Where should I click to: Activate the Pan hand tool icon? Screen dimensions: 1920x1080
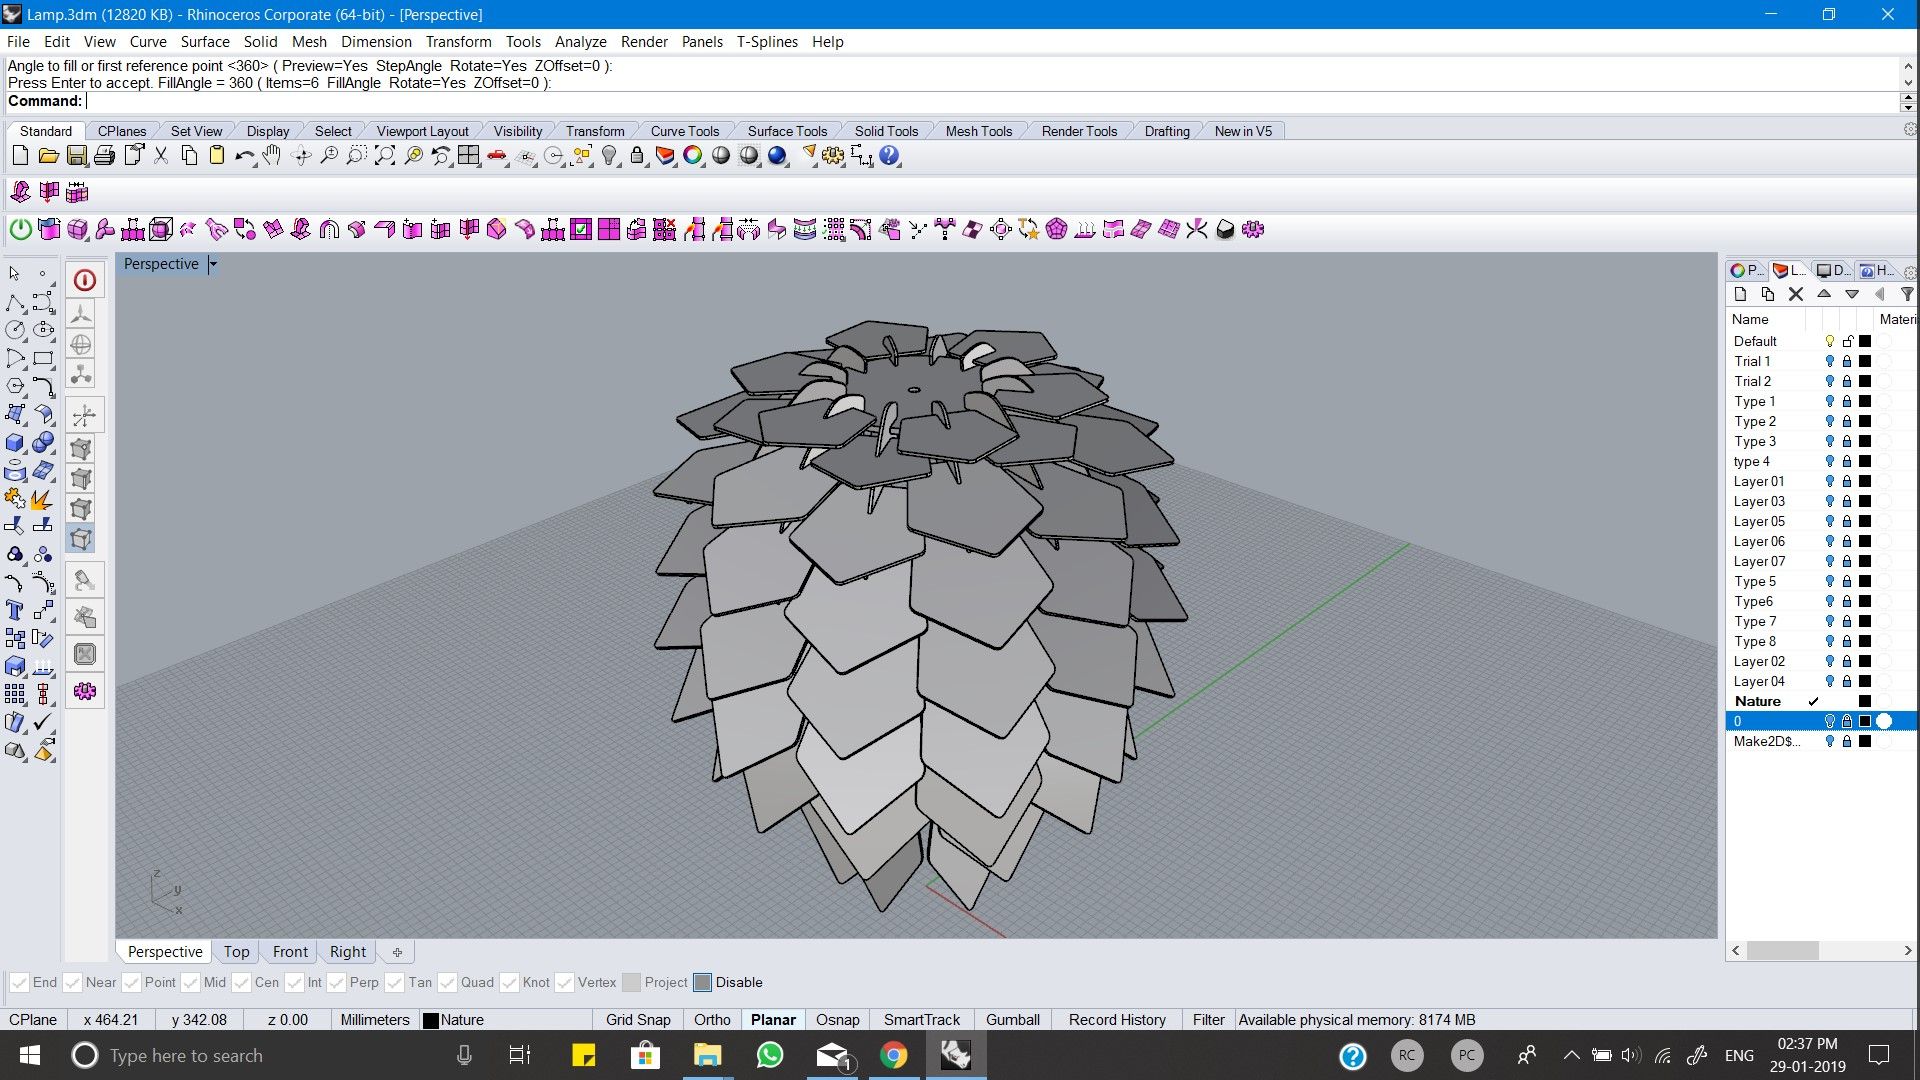[272, 156]
